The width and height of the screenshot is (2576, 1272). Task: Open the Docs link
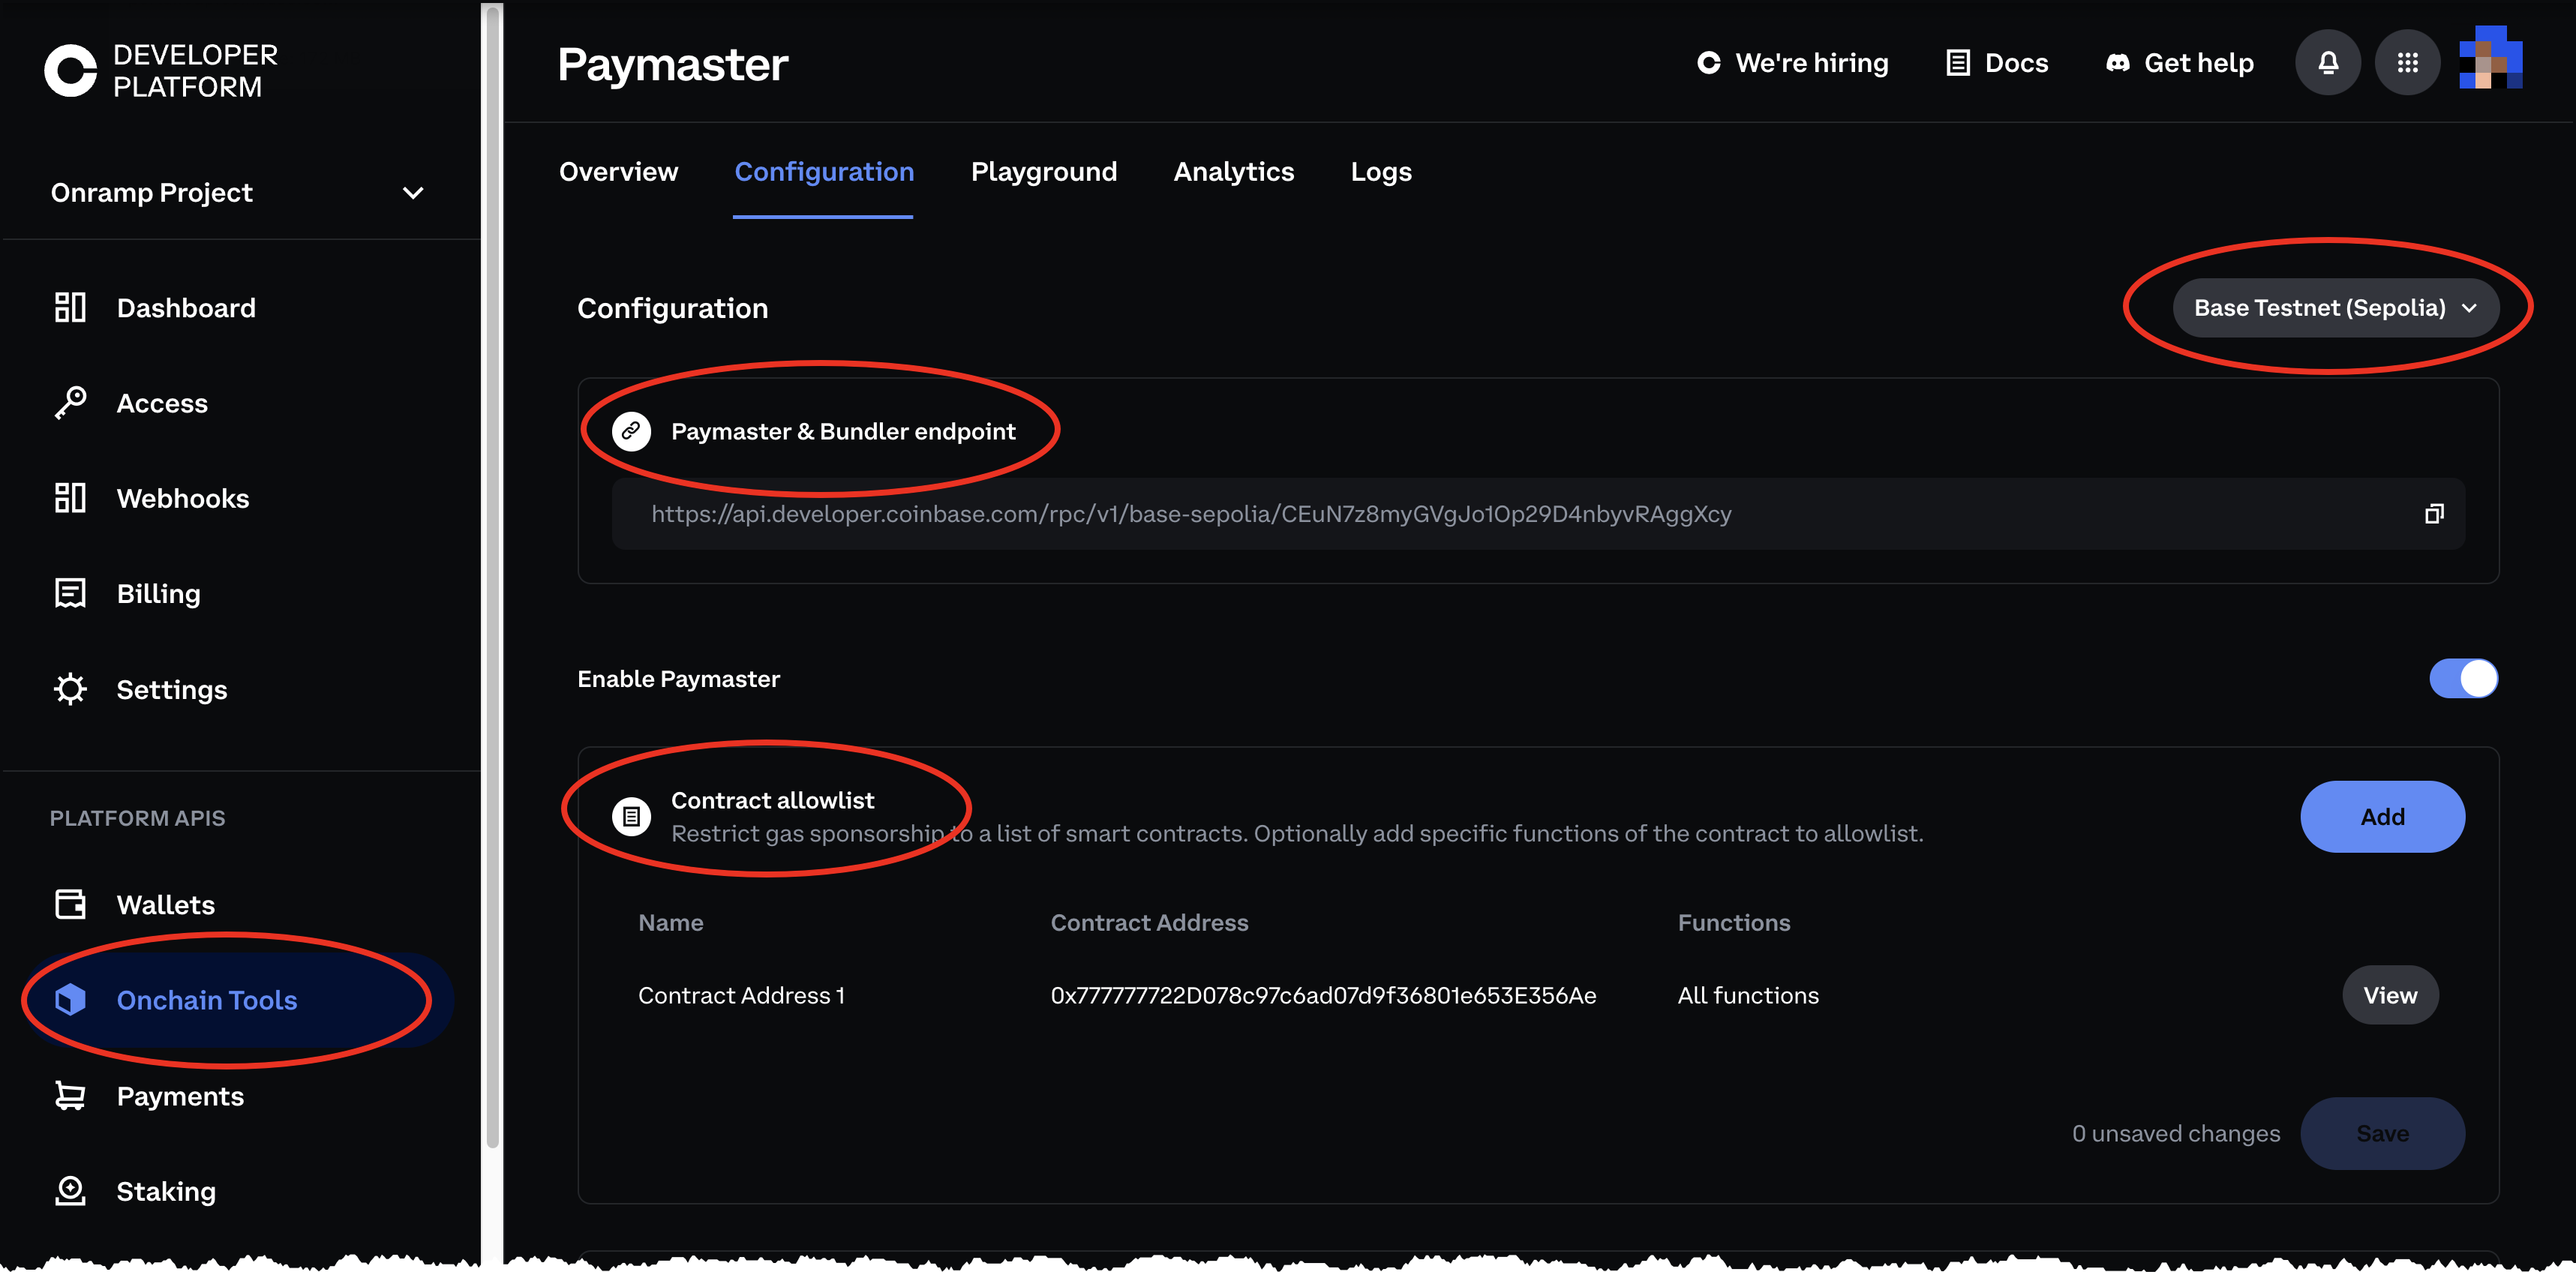[x=1997, y=63]
